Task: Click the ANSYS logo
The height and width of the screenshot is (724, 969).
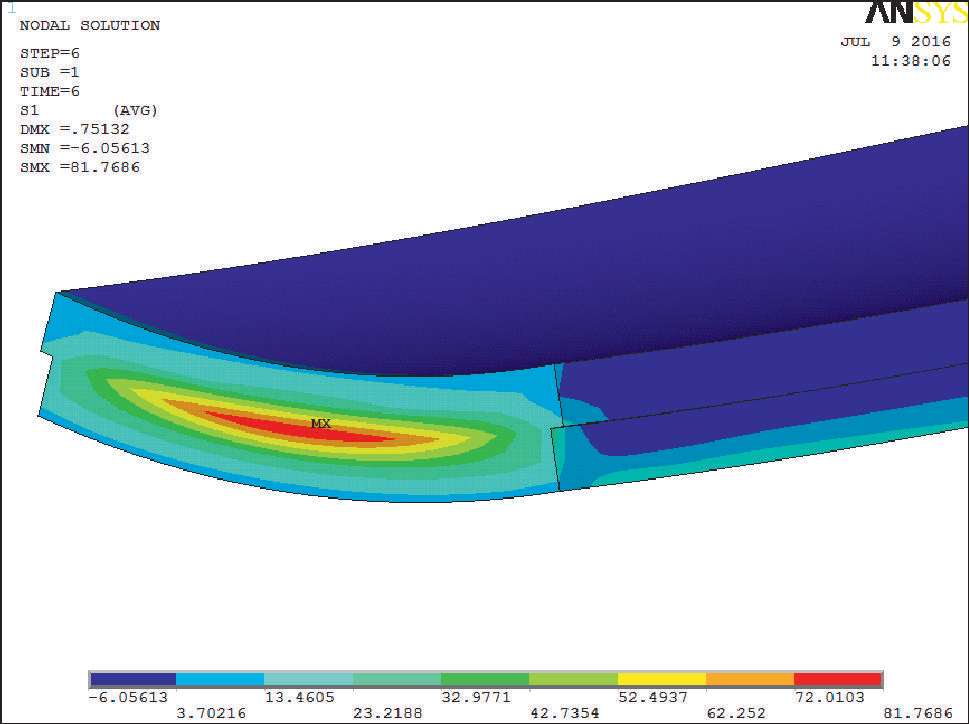Action: point(916,12)
